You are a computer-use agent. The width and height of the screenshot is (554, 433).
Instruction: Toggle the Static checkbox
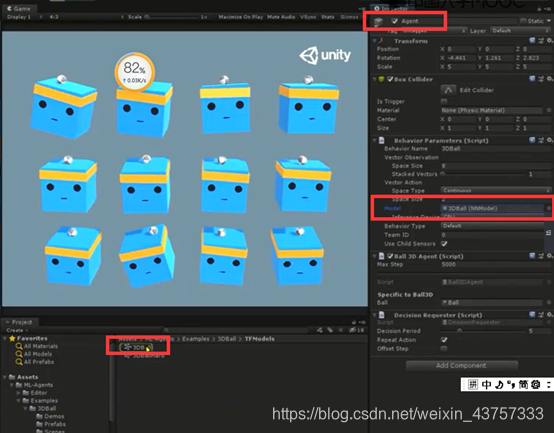point(523,21)
